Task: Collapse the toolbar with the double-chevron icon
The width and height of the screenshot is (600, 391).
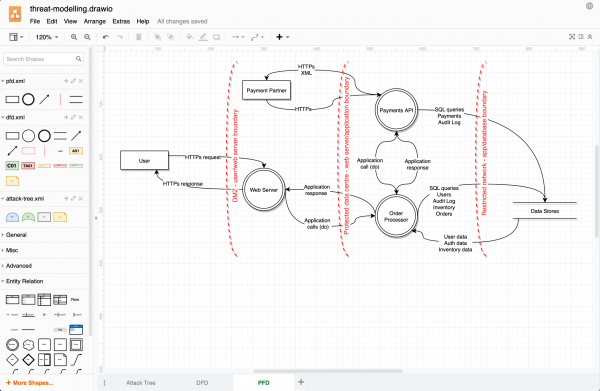Action: pos(590,37)
